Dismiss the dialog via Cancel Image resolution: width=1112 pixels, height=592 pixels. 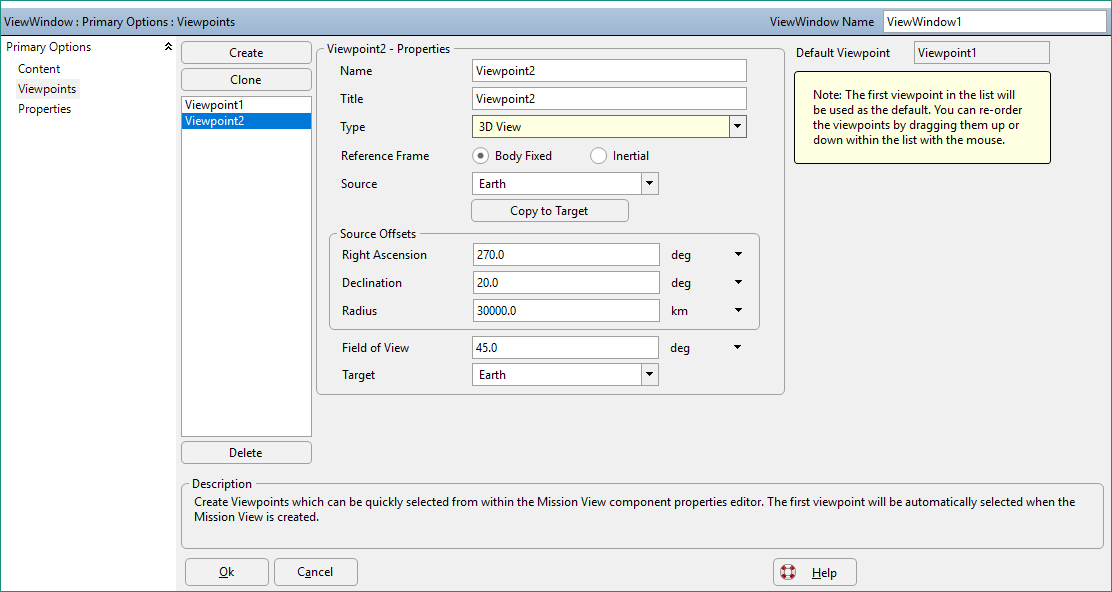(x=315, y=571)
